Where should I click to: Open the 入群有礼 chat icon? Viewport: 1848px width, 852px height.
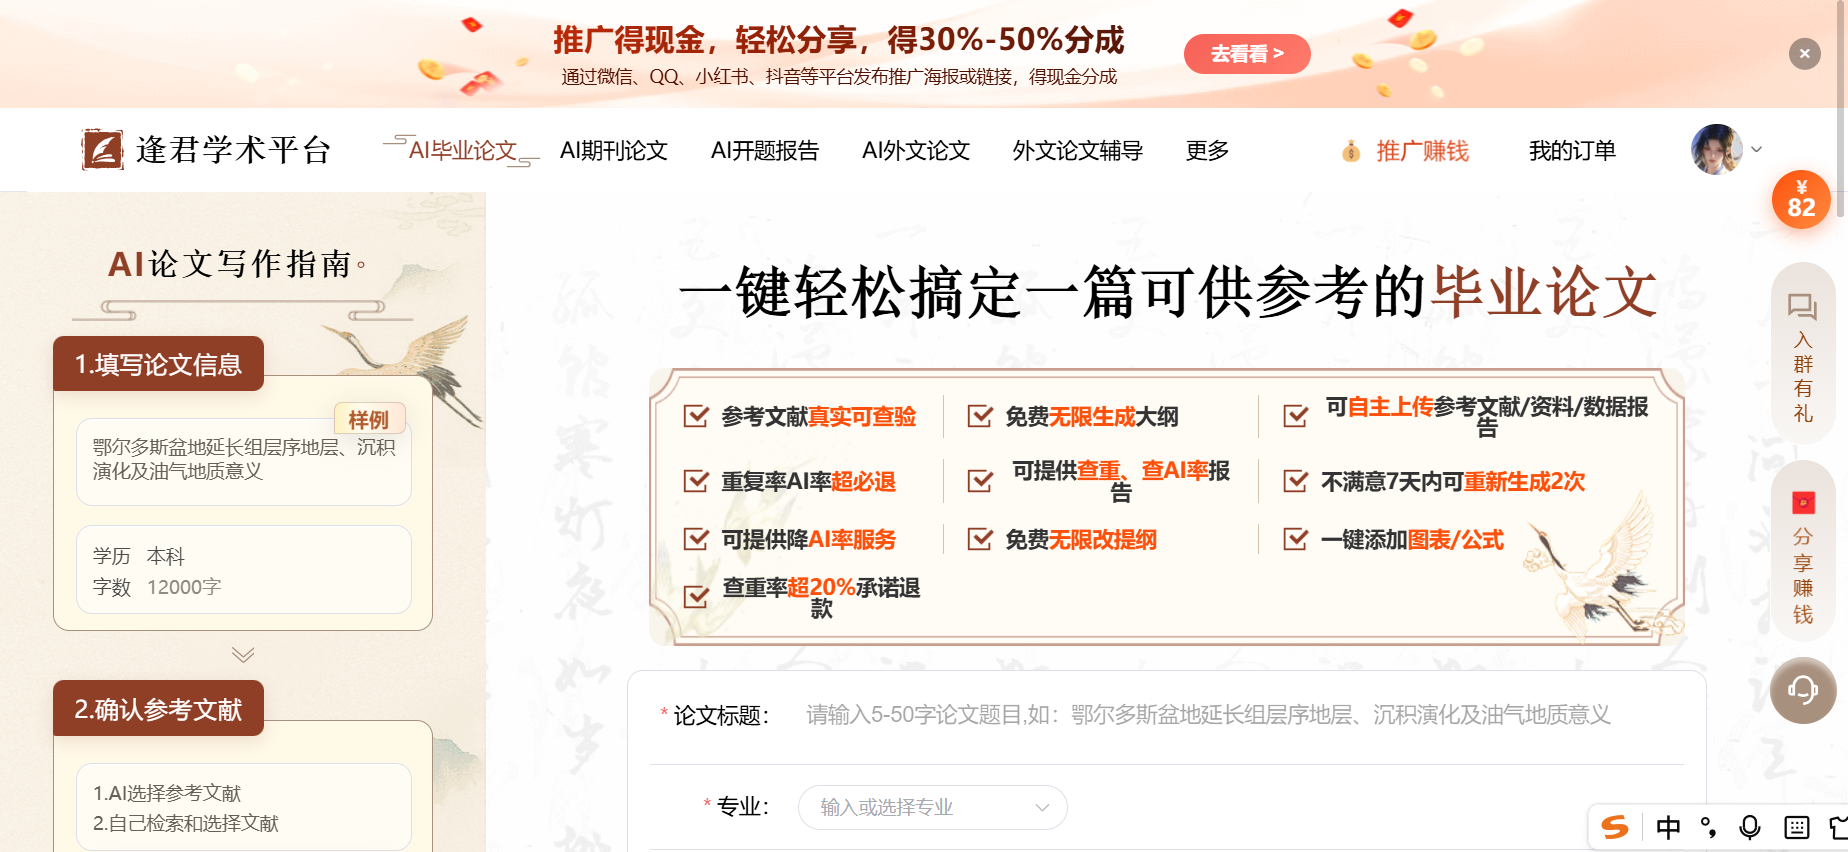1802,306
